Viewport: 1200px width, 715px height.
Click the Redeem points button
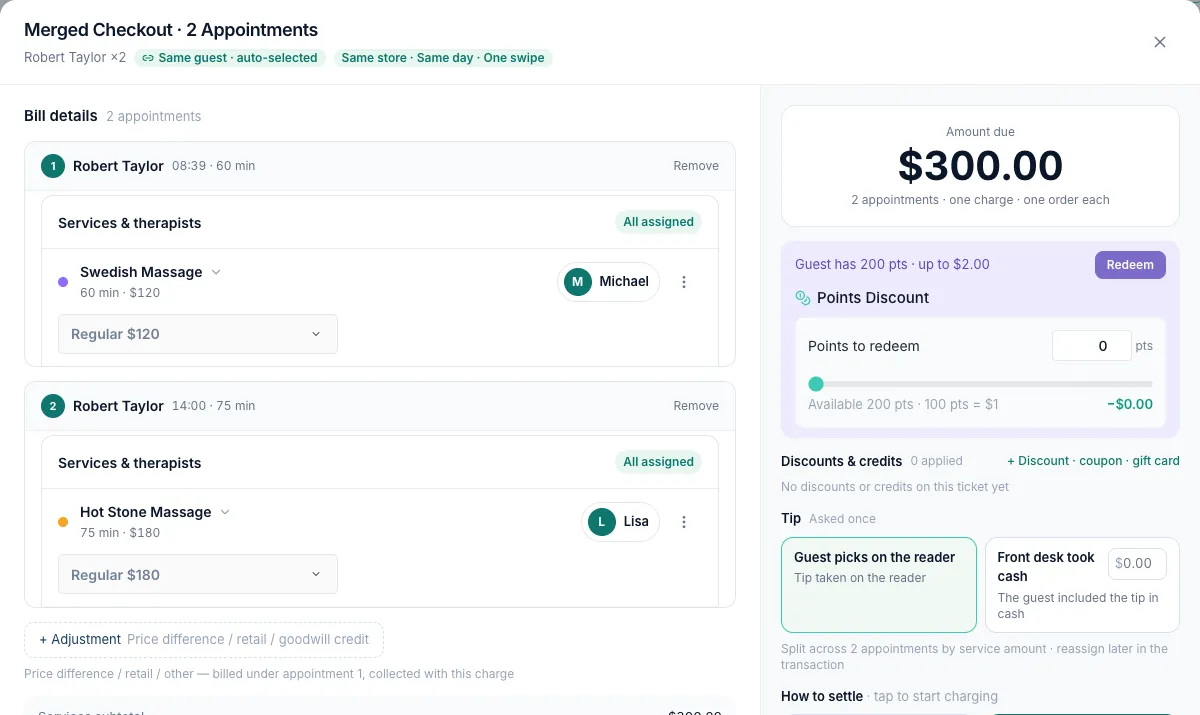tap(1130, 265)
